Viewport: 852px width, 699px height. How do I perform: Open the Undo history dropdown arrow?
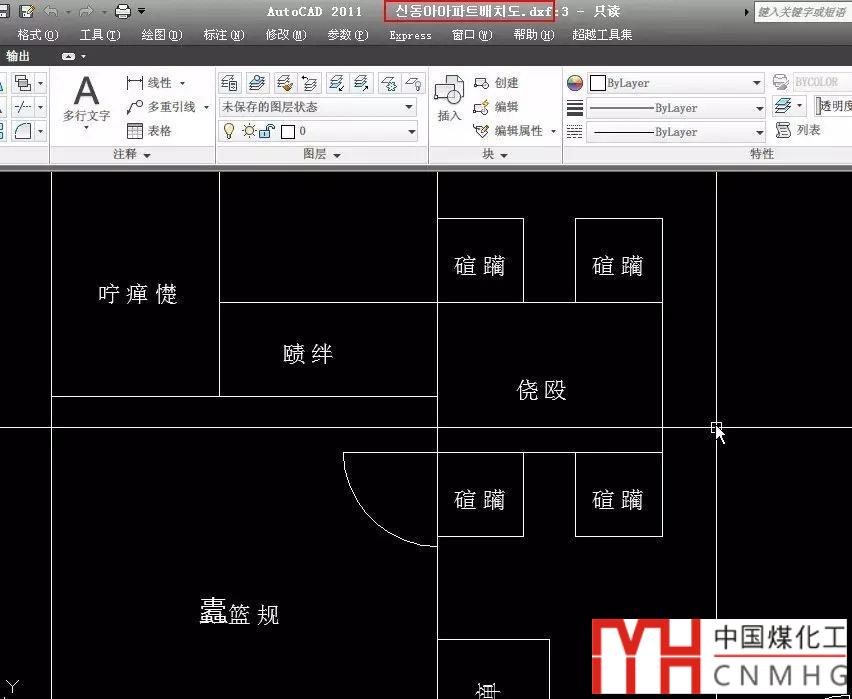pos(67,11)
